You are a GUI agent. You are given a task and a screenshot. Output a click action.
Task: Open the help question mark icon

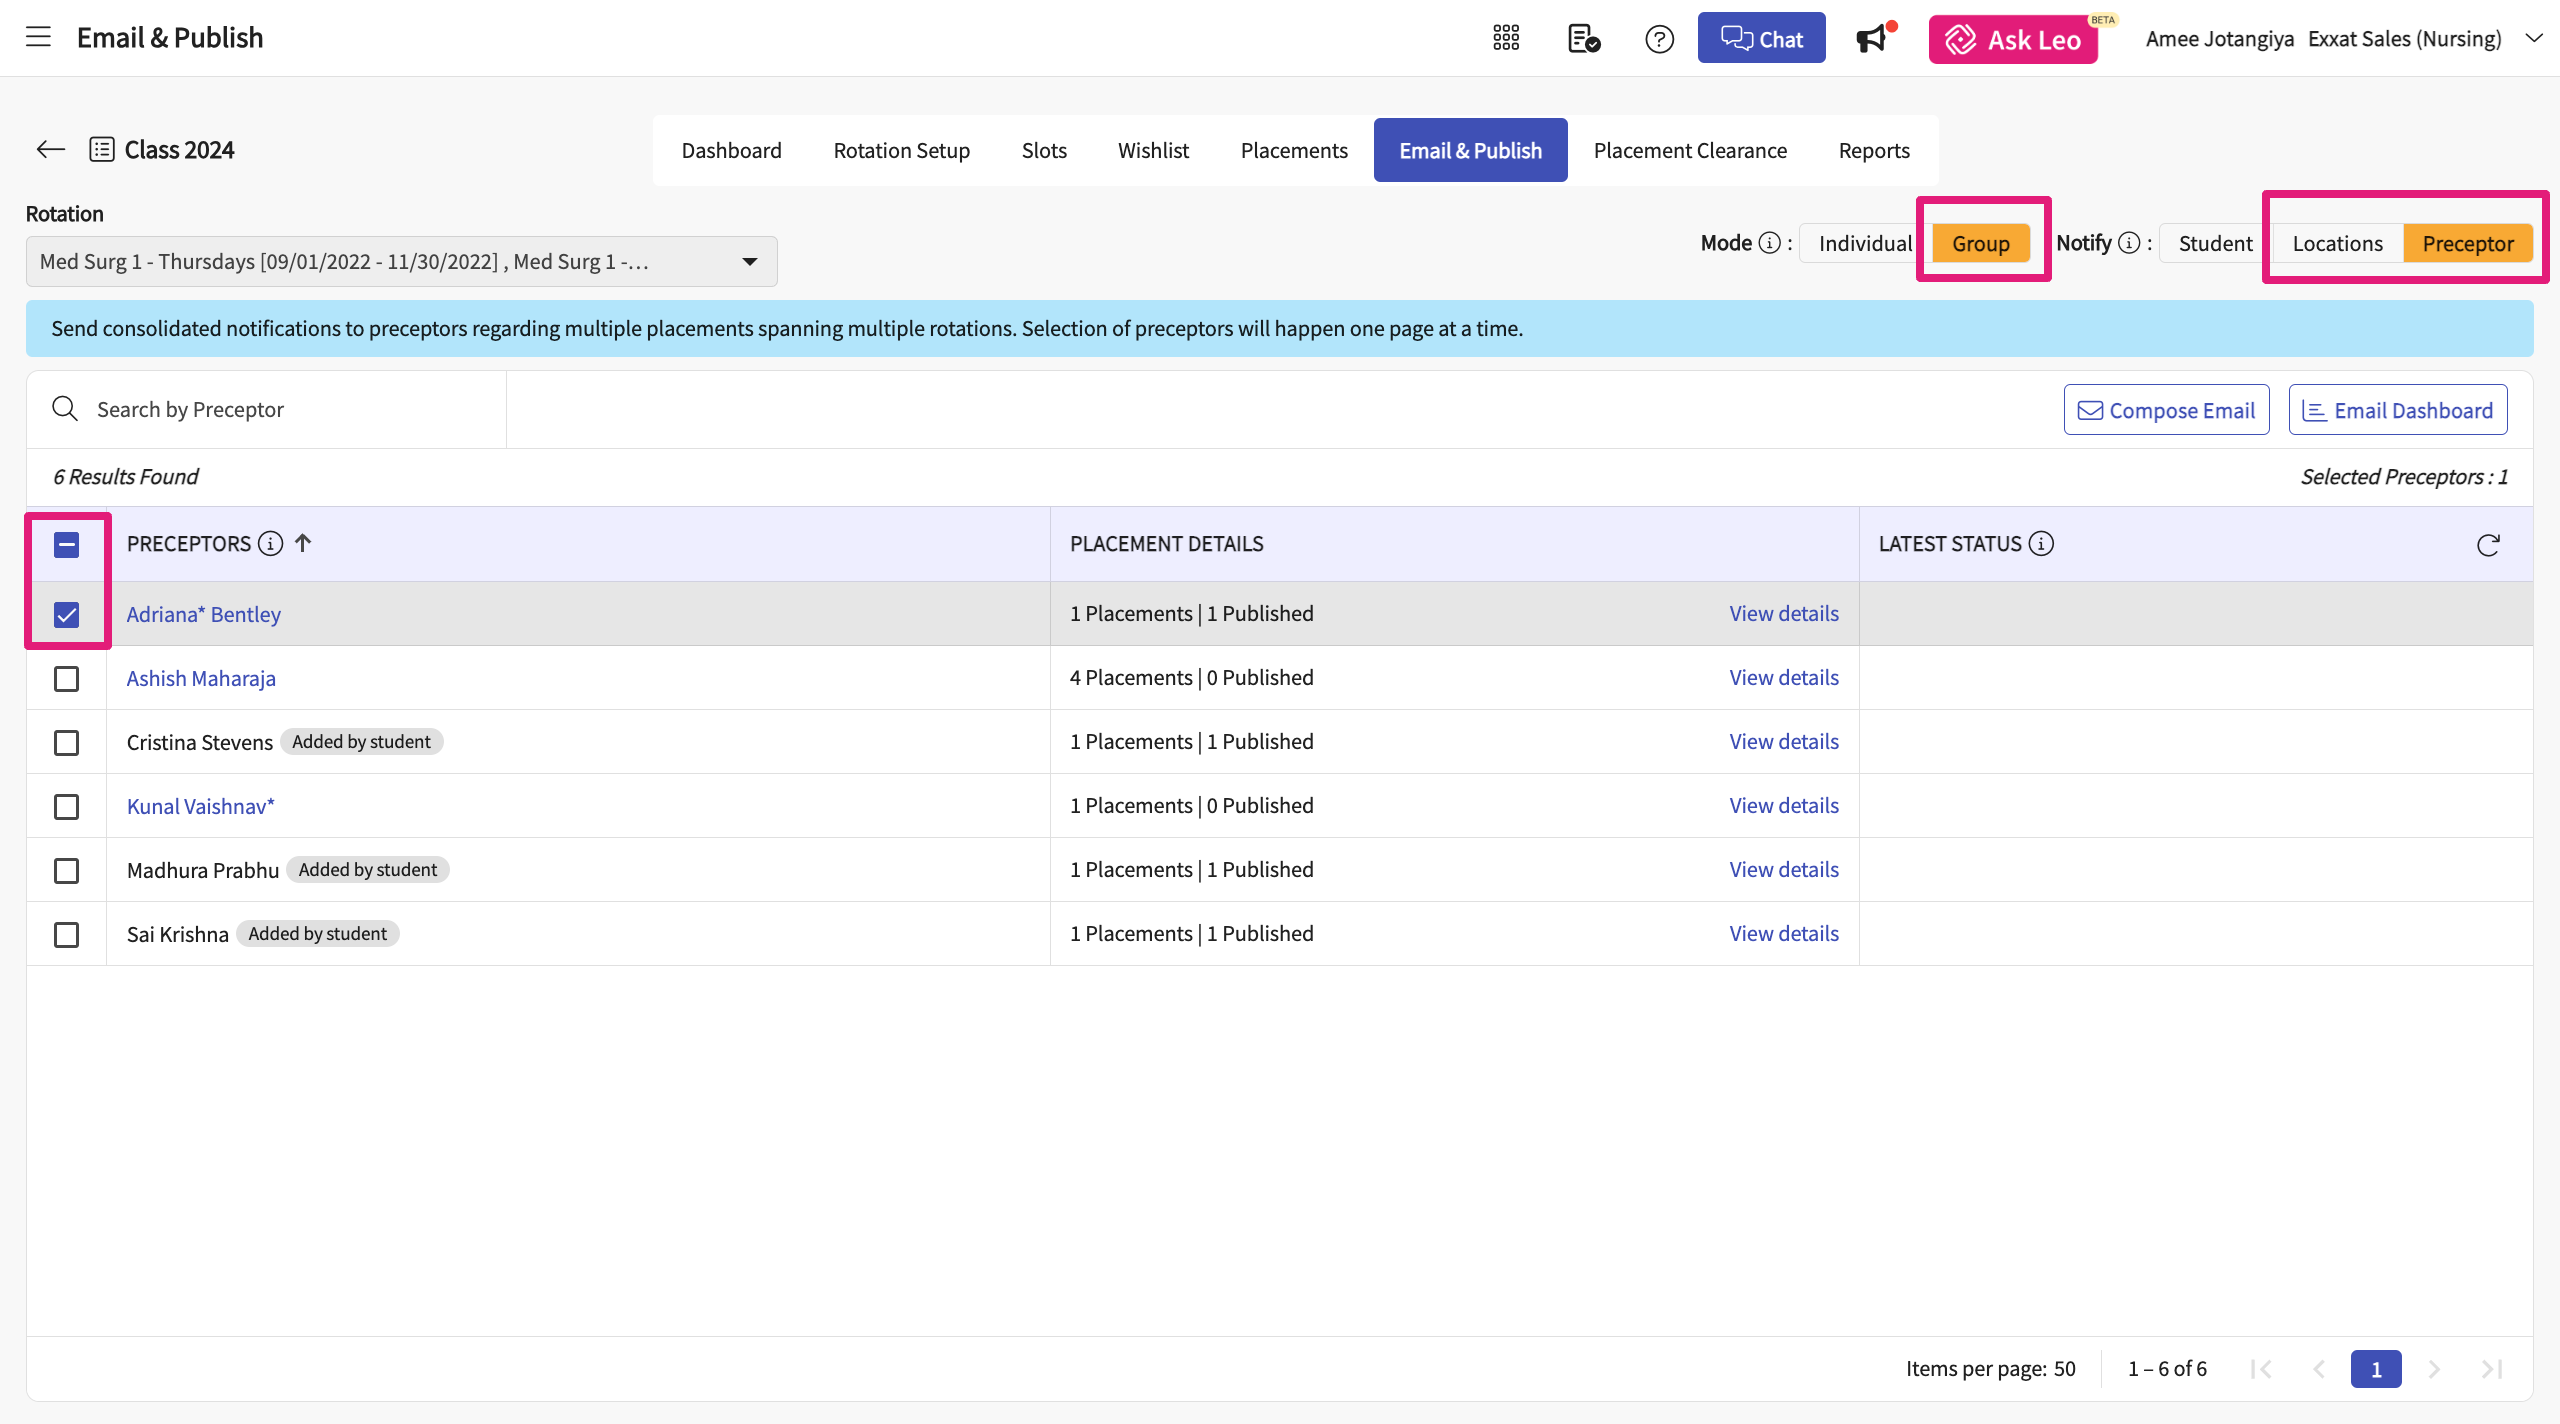(1659, 39)
